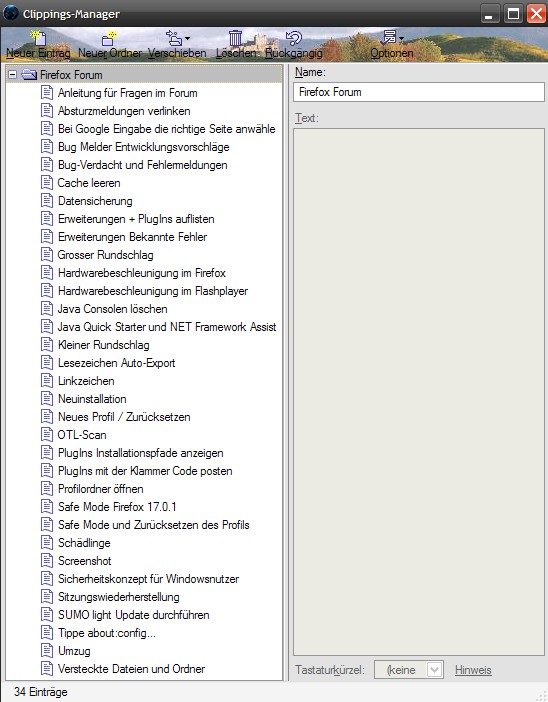The width and height of the screenshot is (548, 702).
Task: Click the document icon beside Kleiner Rundschlag
Action: (47, 345)
